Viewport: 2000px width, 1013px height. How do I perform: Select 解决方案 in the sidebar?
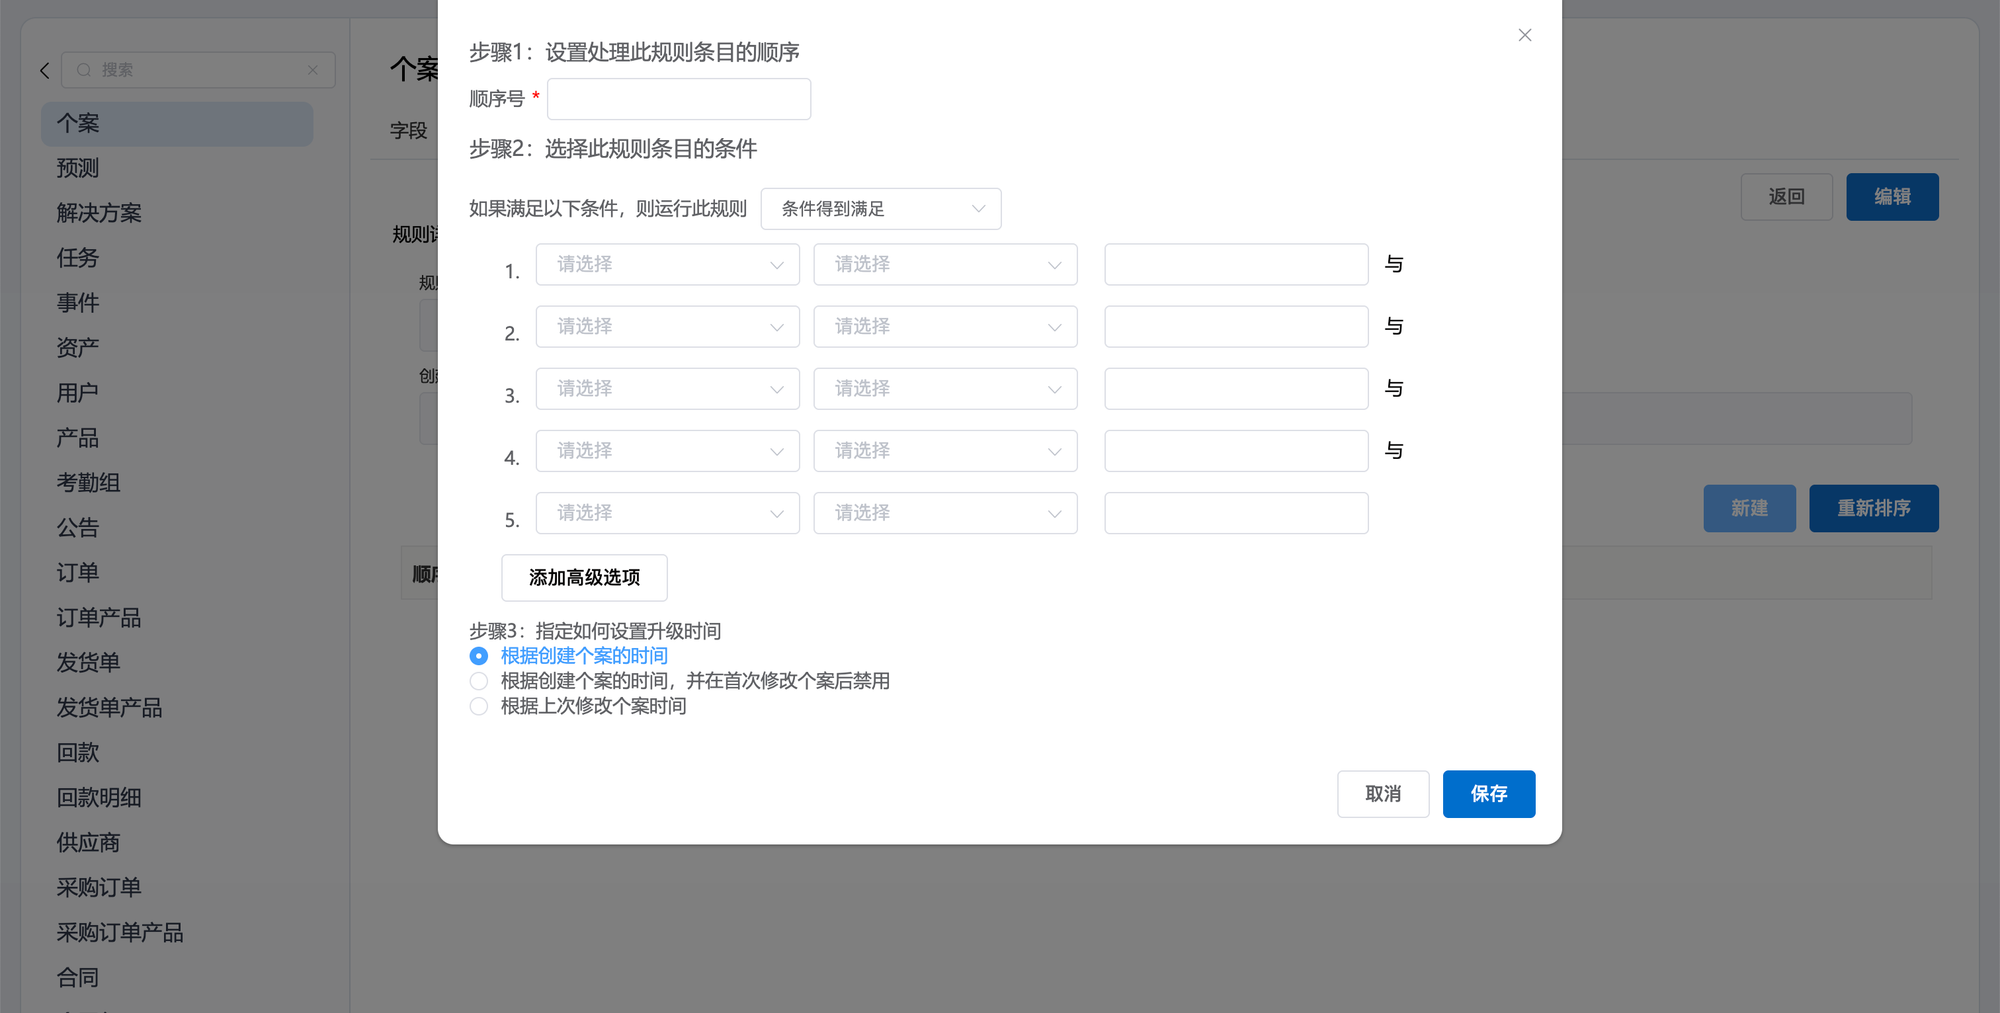point(99,213)
